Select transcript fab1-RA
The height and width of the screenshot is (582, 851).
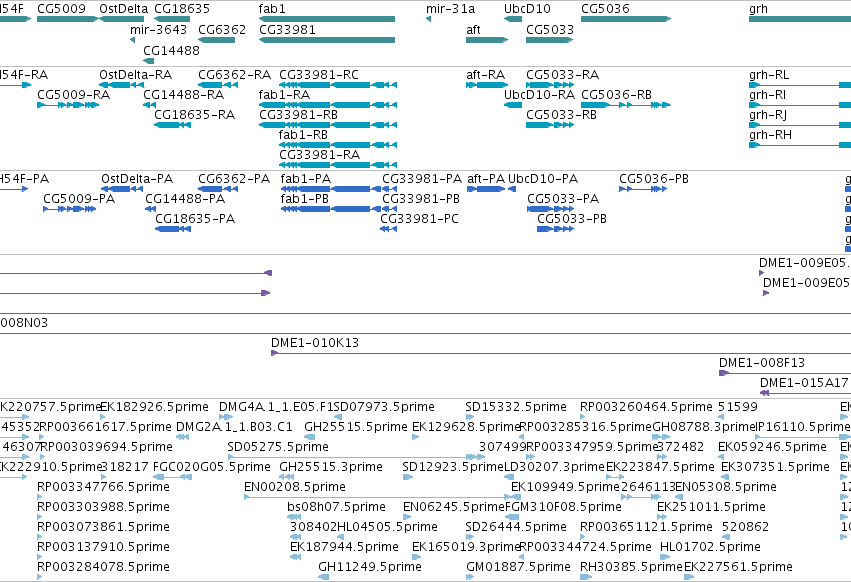coord(328,105)
